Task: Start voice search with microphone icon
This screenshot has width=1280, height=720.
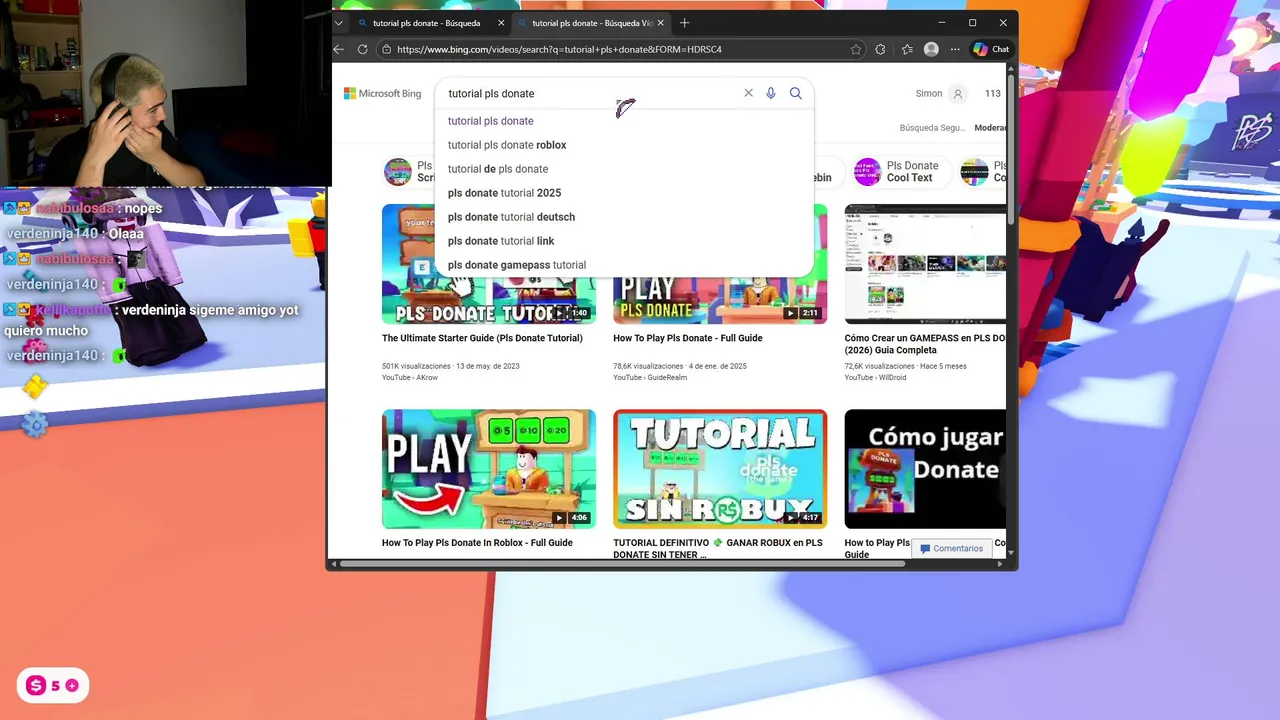Action: pos(771,93)
